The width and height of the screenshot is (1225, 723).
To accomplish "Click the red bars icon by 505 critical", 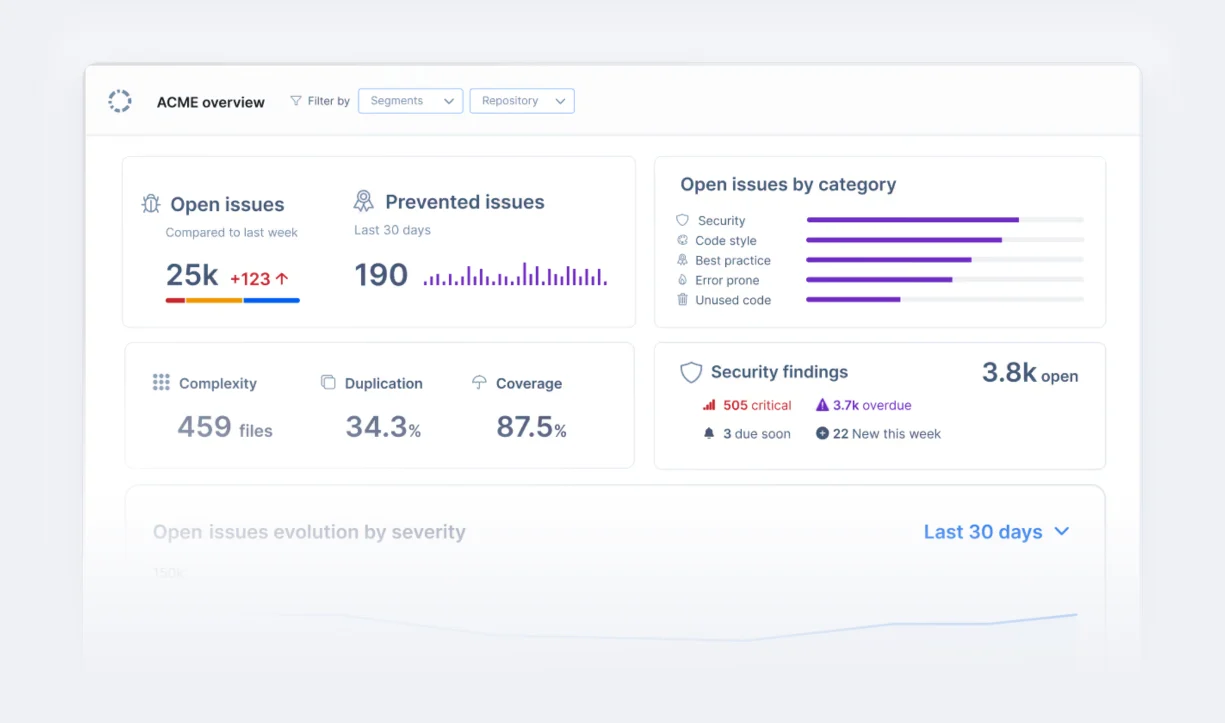I will tap(709, 405).
